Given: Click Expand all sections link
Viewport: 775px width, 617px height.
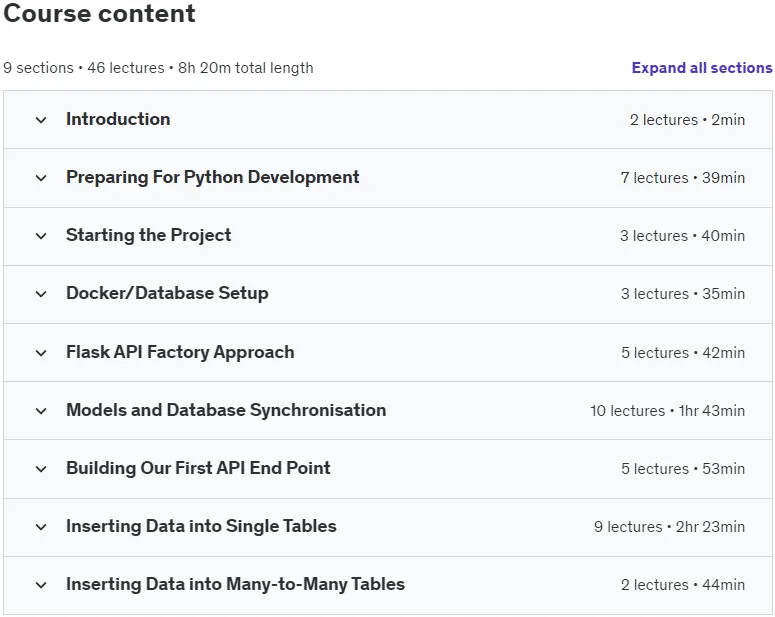Looking at the screenshot, I should click(x=702, y=68).
